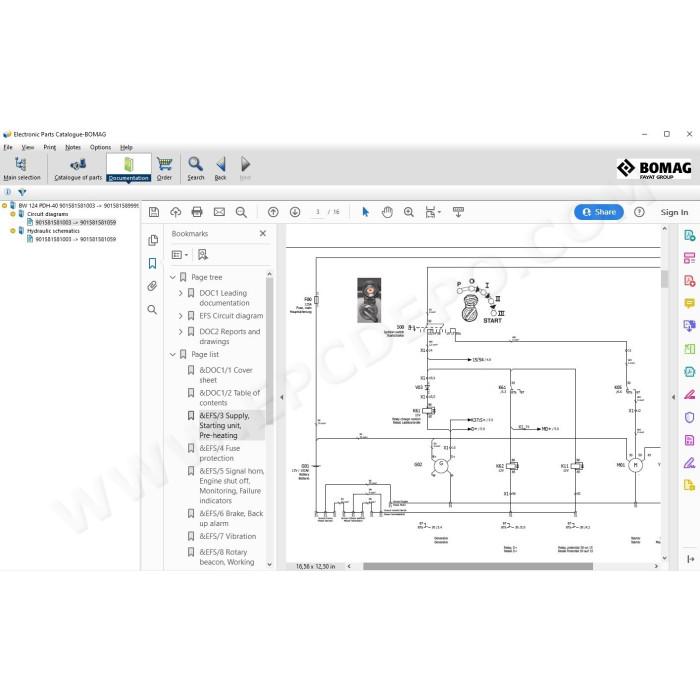This screenshot has height=700, width=700.
Task: Close the Bookmarks panel
Action: pyautogui.click(x=262, y=233)
